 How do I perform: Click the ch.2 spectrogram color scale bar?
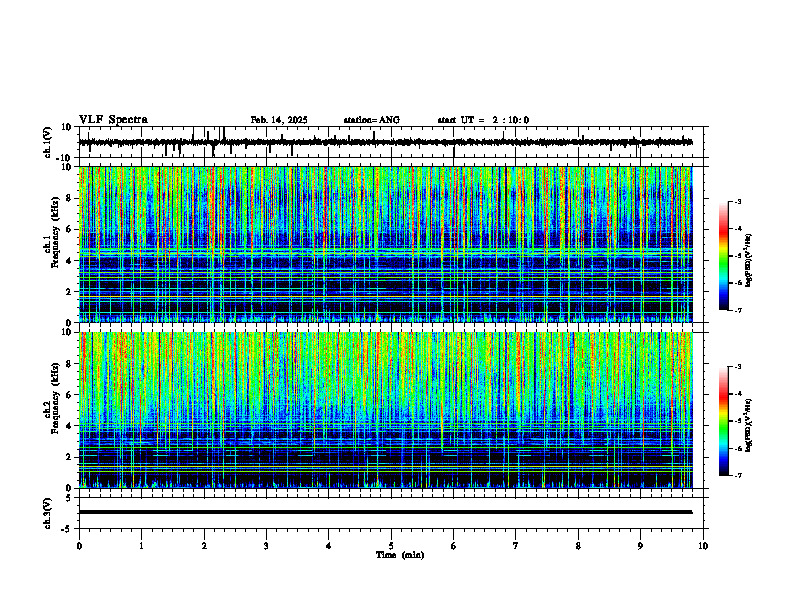pos(724,421)
